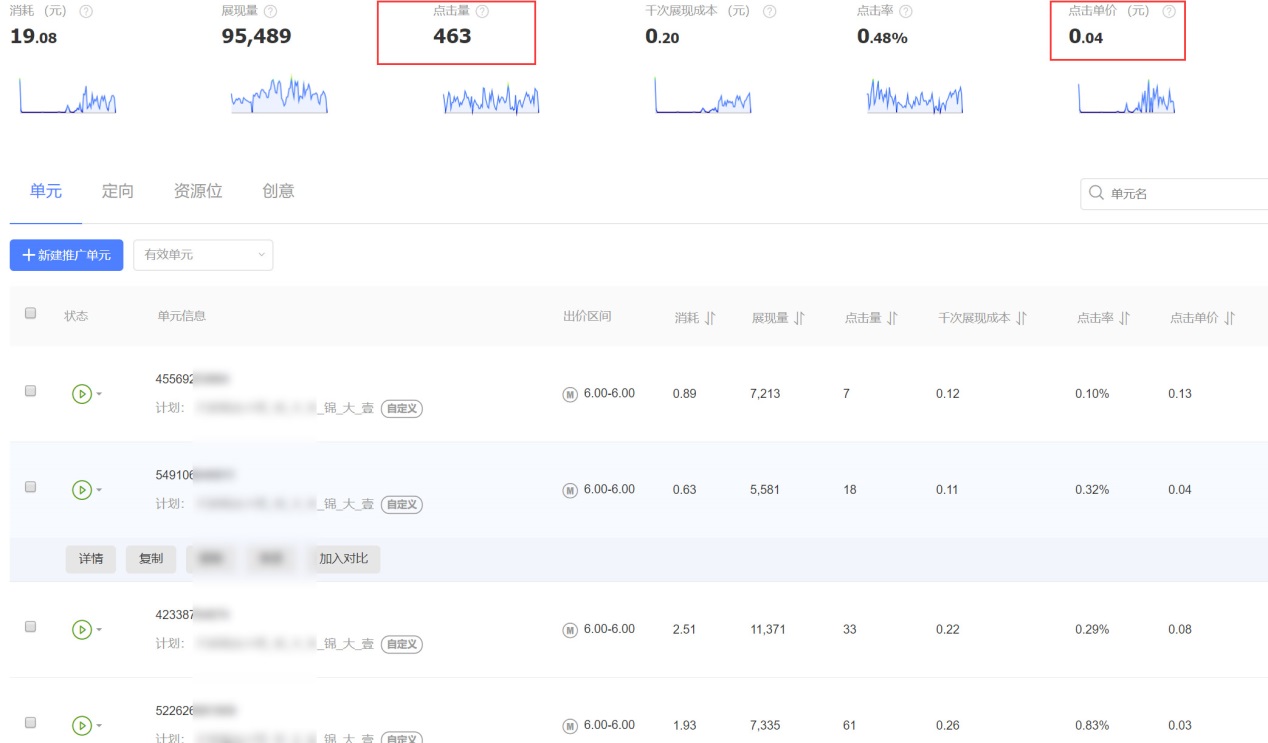Toggle the select-all checkbox in table header
The height and width of the screenshot is (743, 1268).
(x=30, y=313)
